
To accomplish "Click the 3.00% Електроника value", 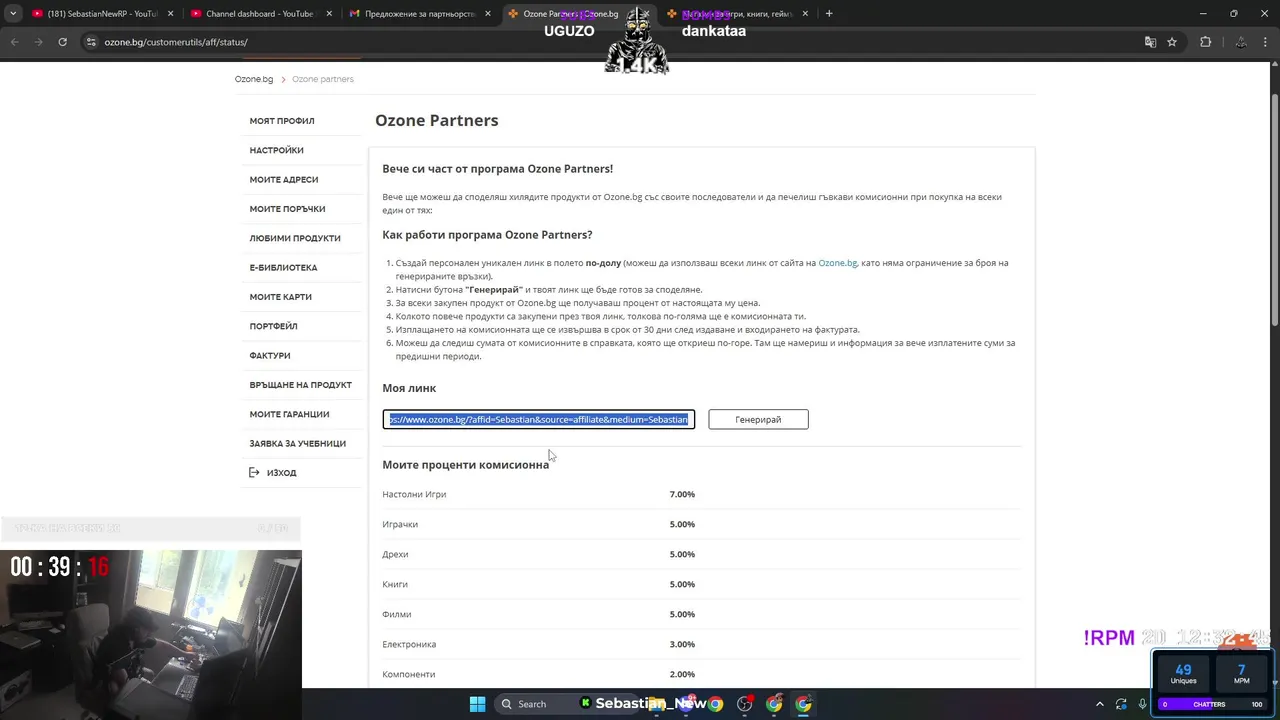I will [682, 644].
